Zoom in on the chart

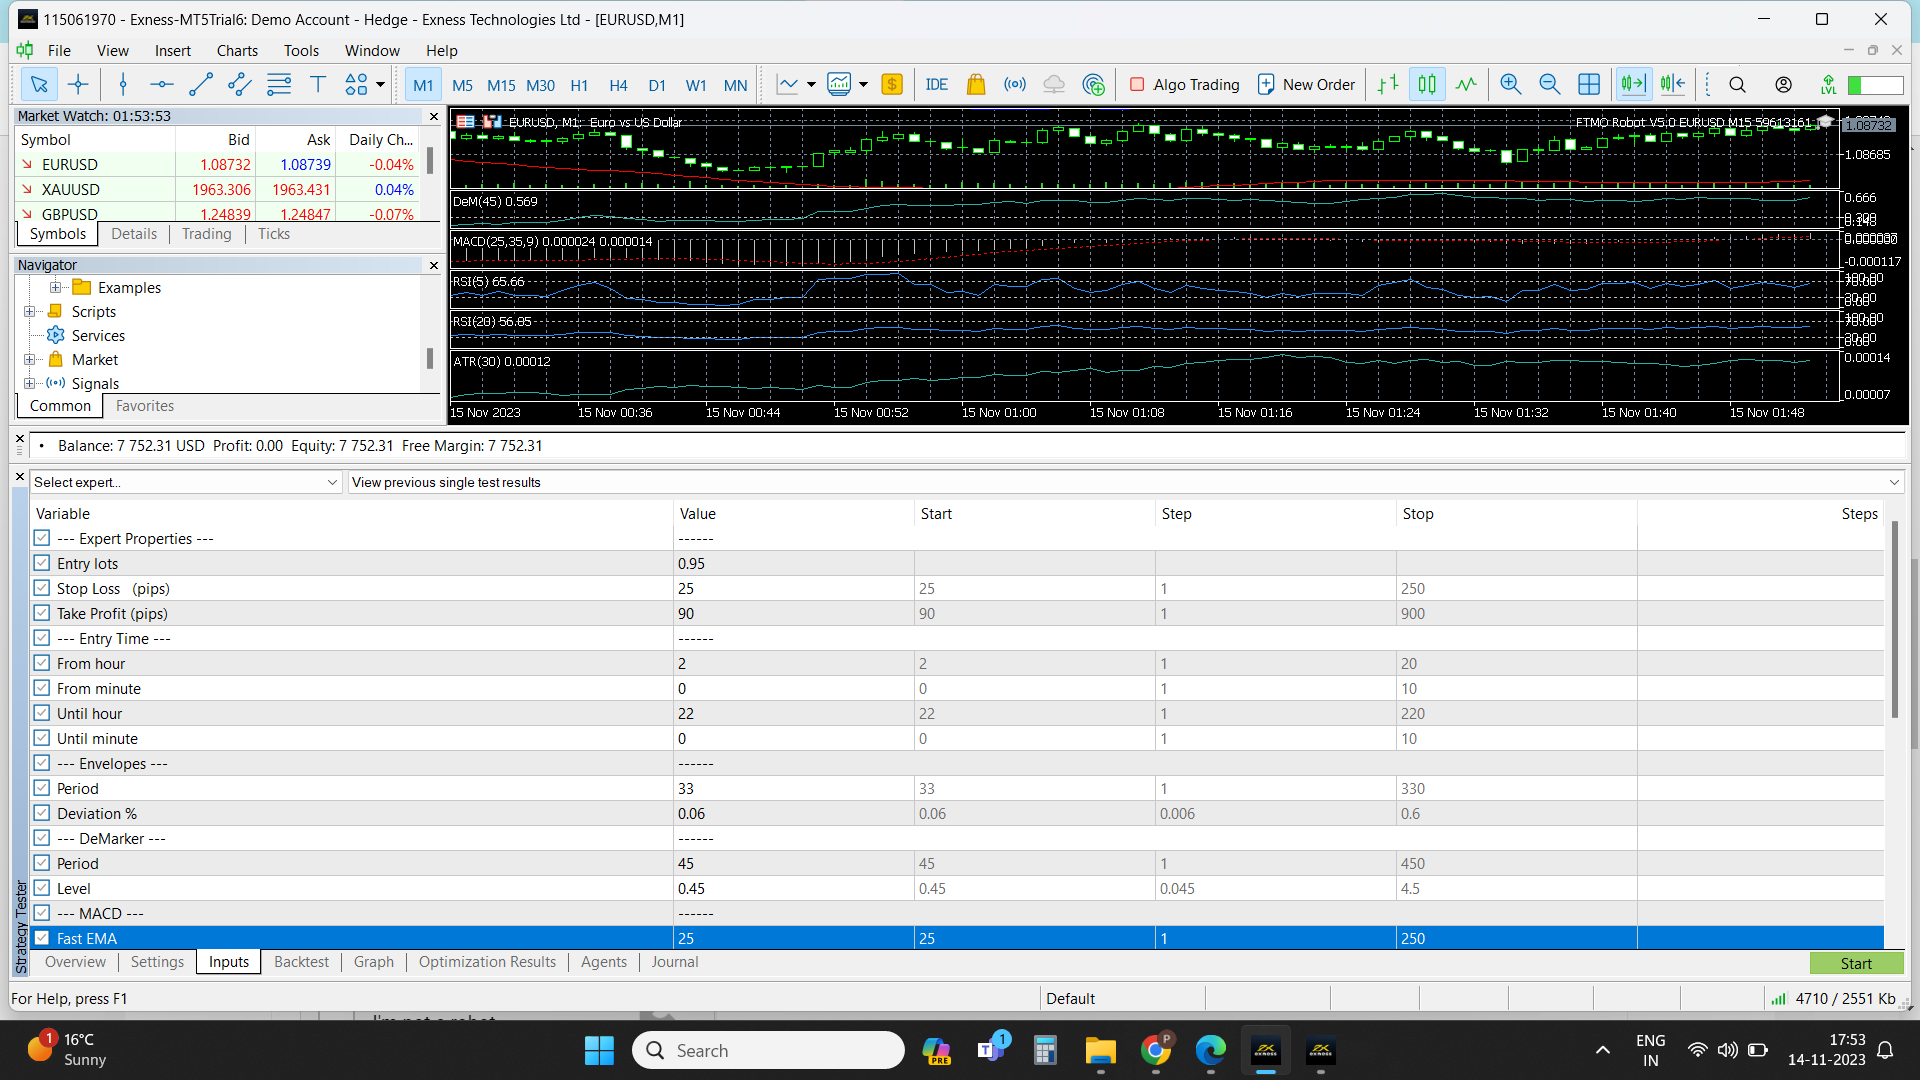(x=1511, y=85)
